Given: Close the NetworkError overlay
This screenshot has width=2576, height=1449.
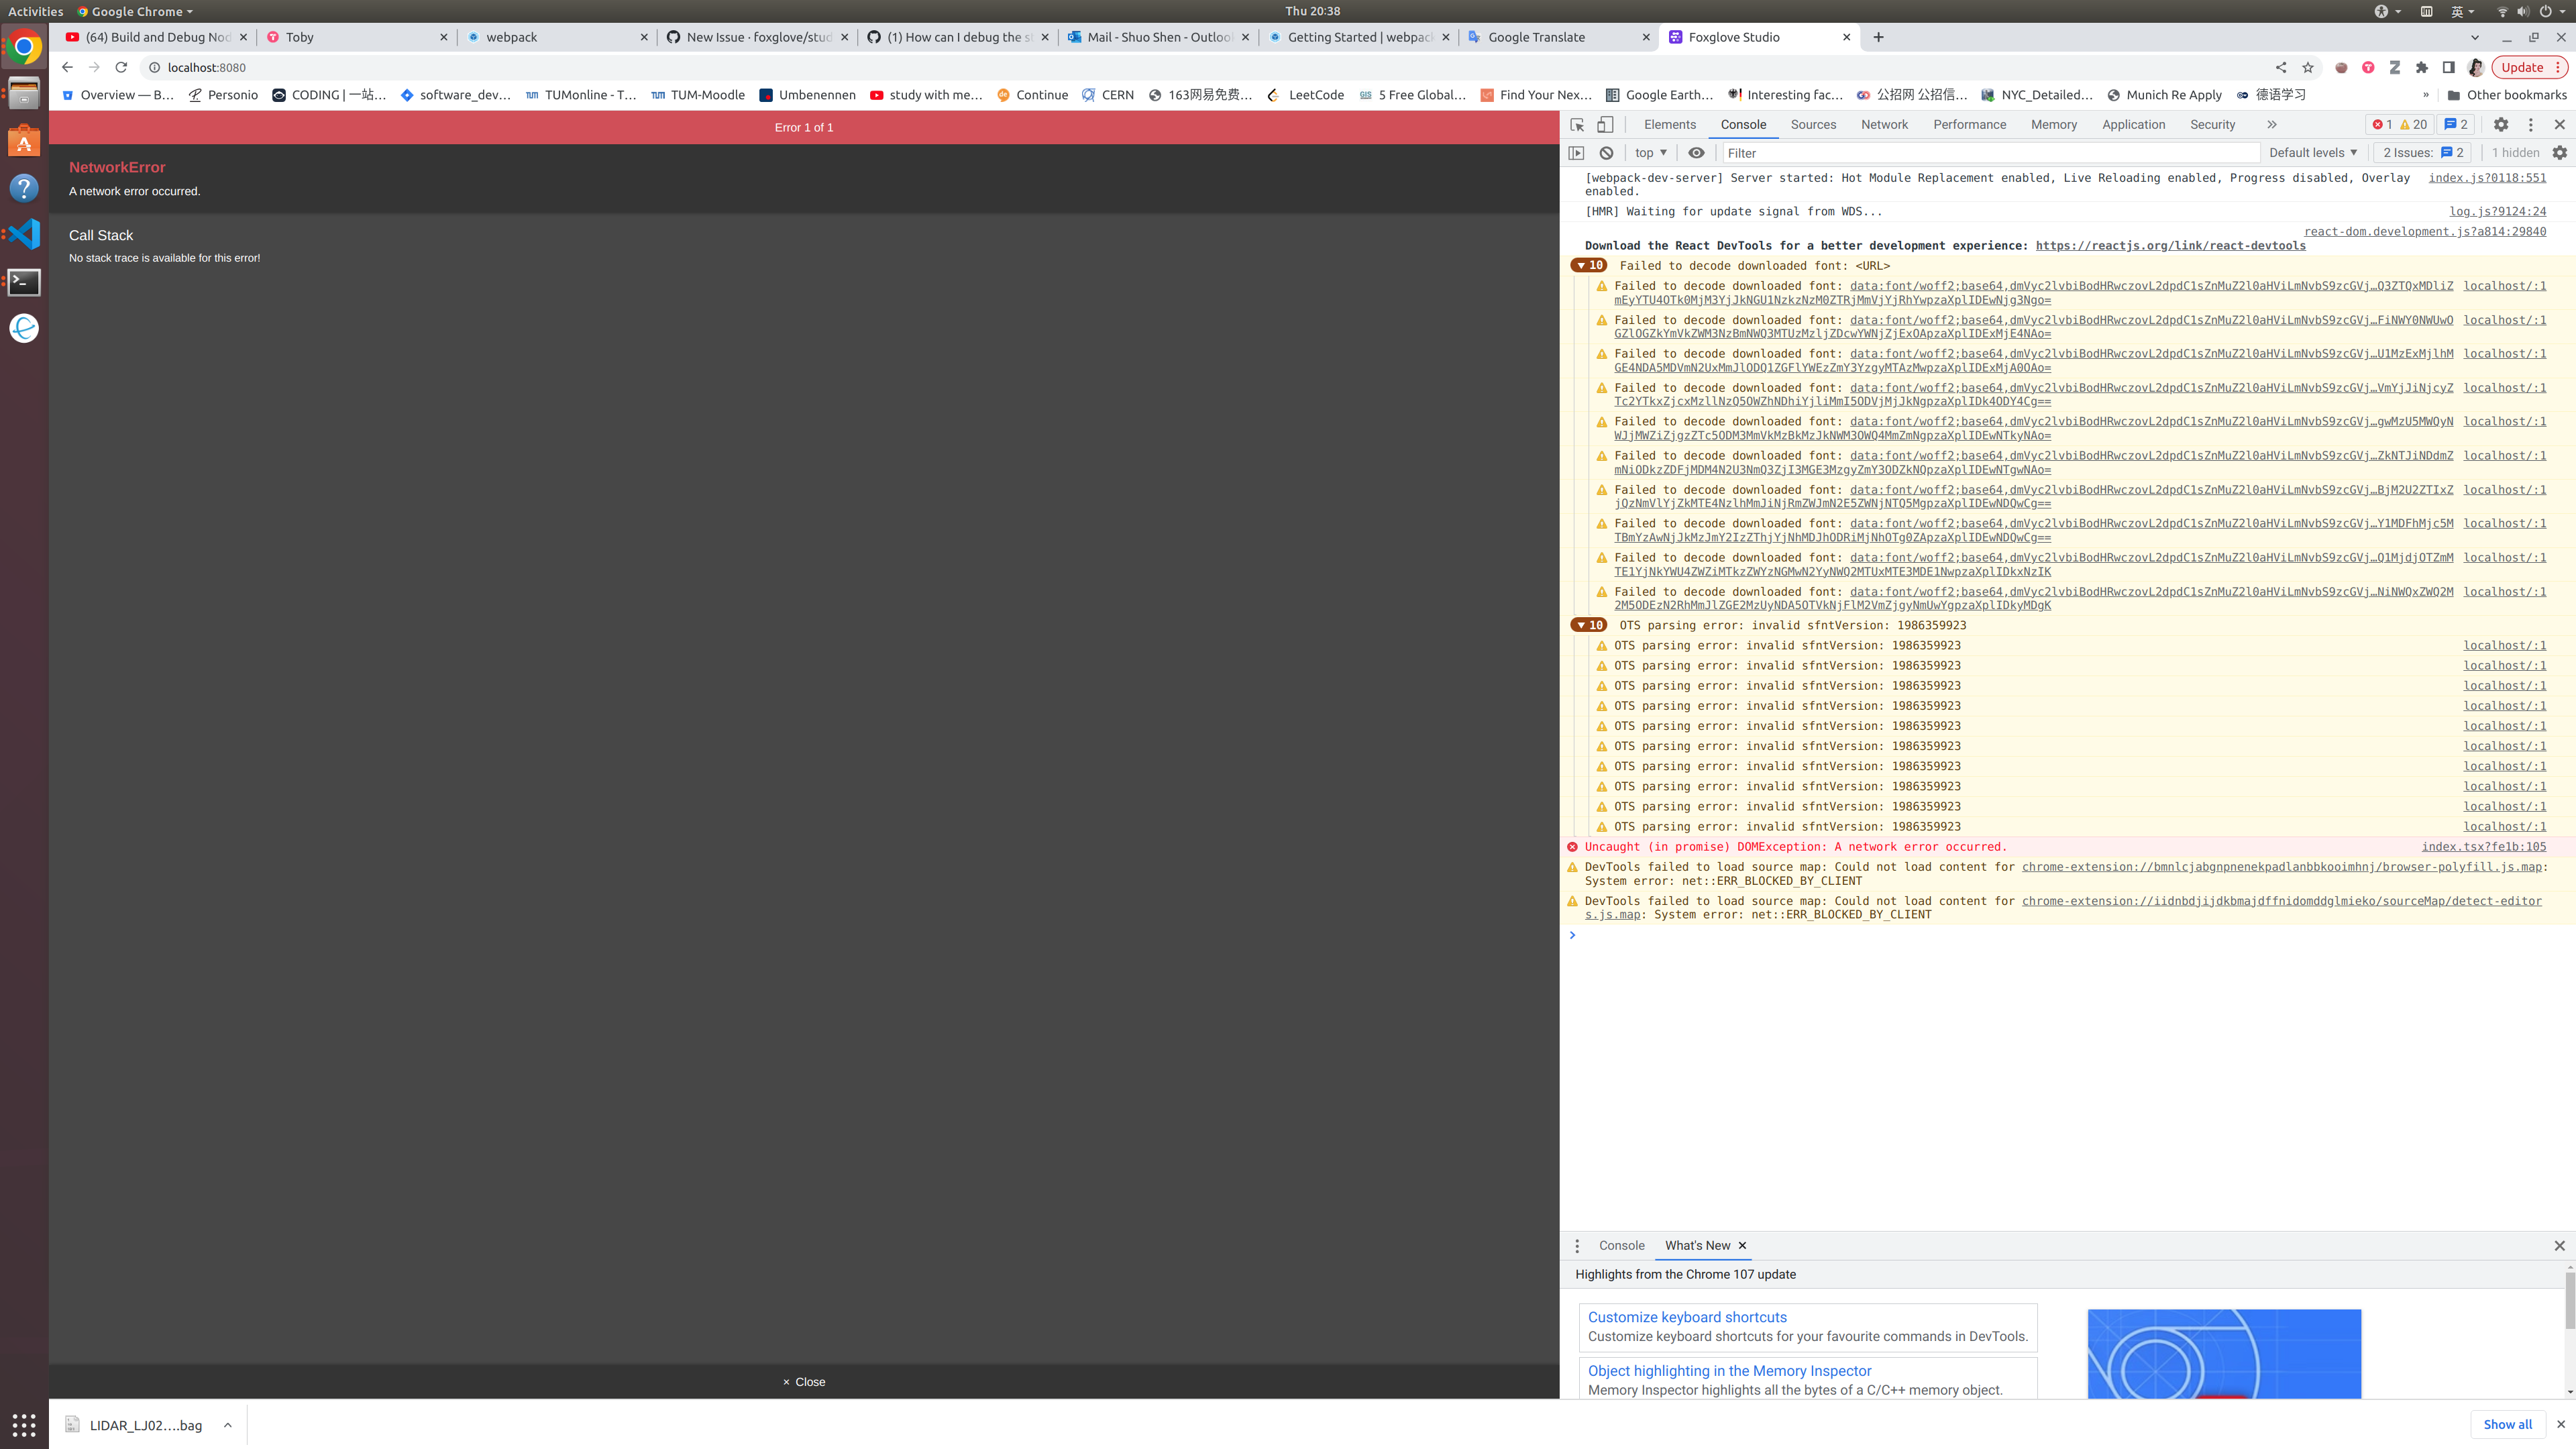Looking at the screenshot, I should pos(804,1381).
